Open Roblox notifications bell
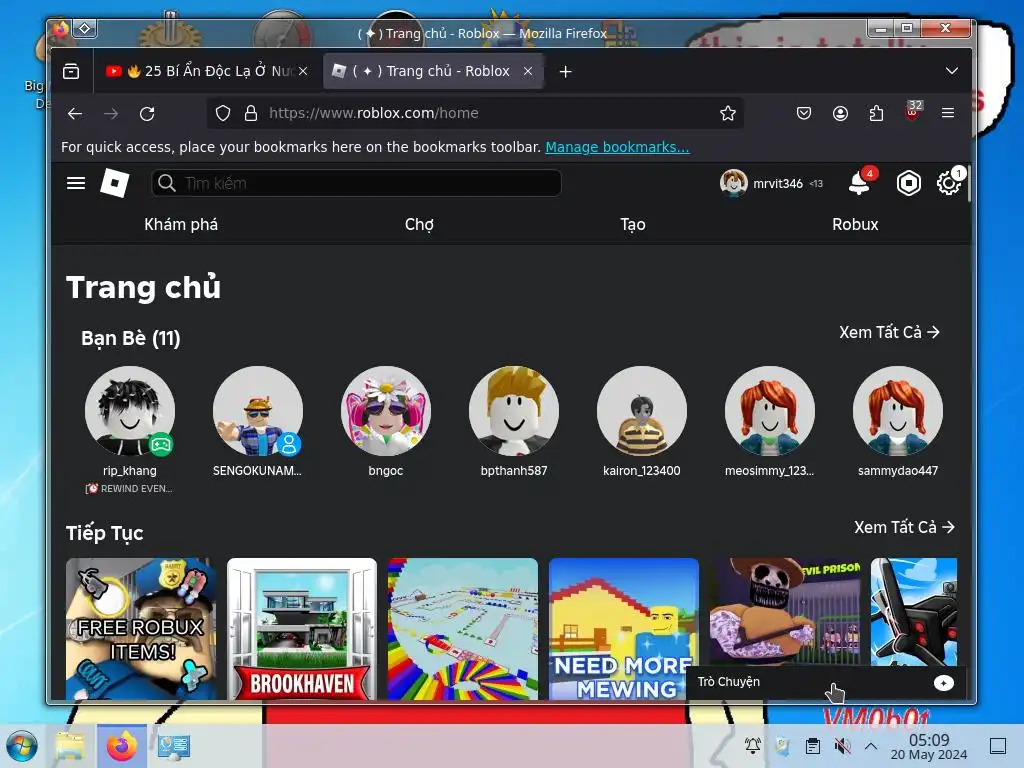 (x=858, y=184)
